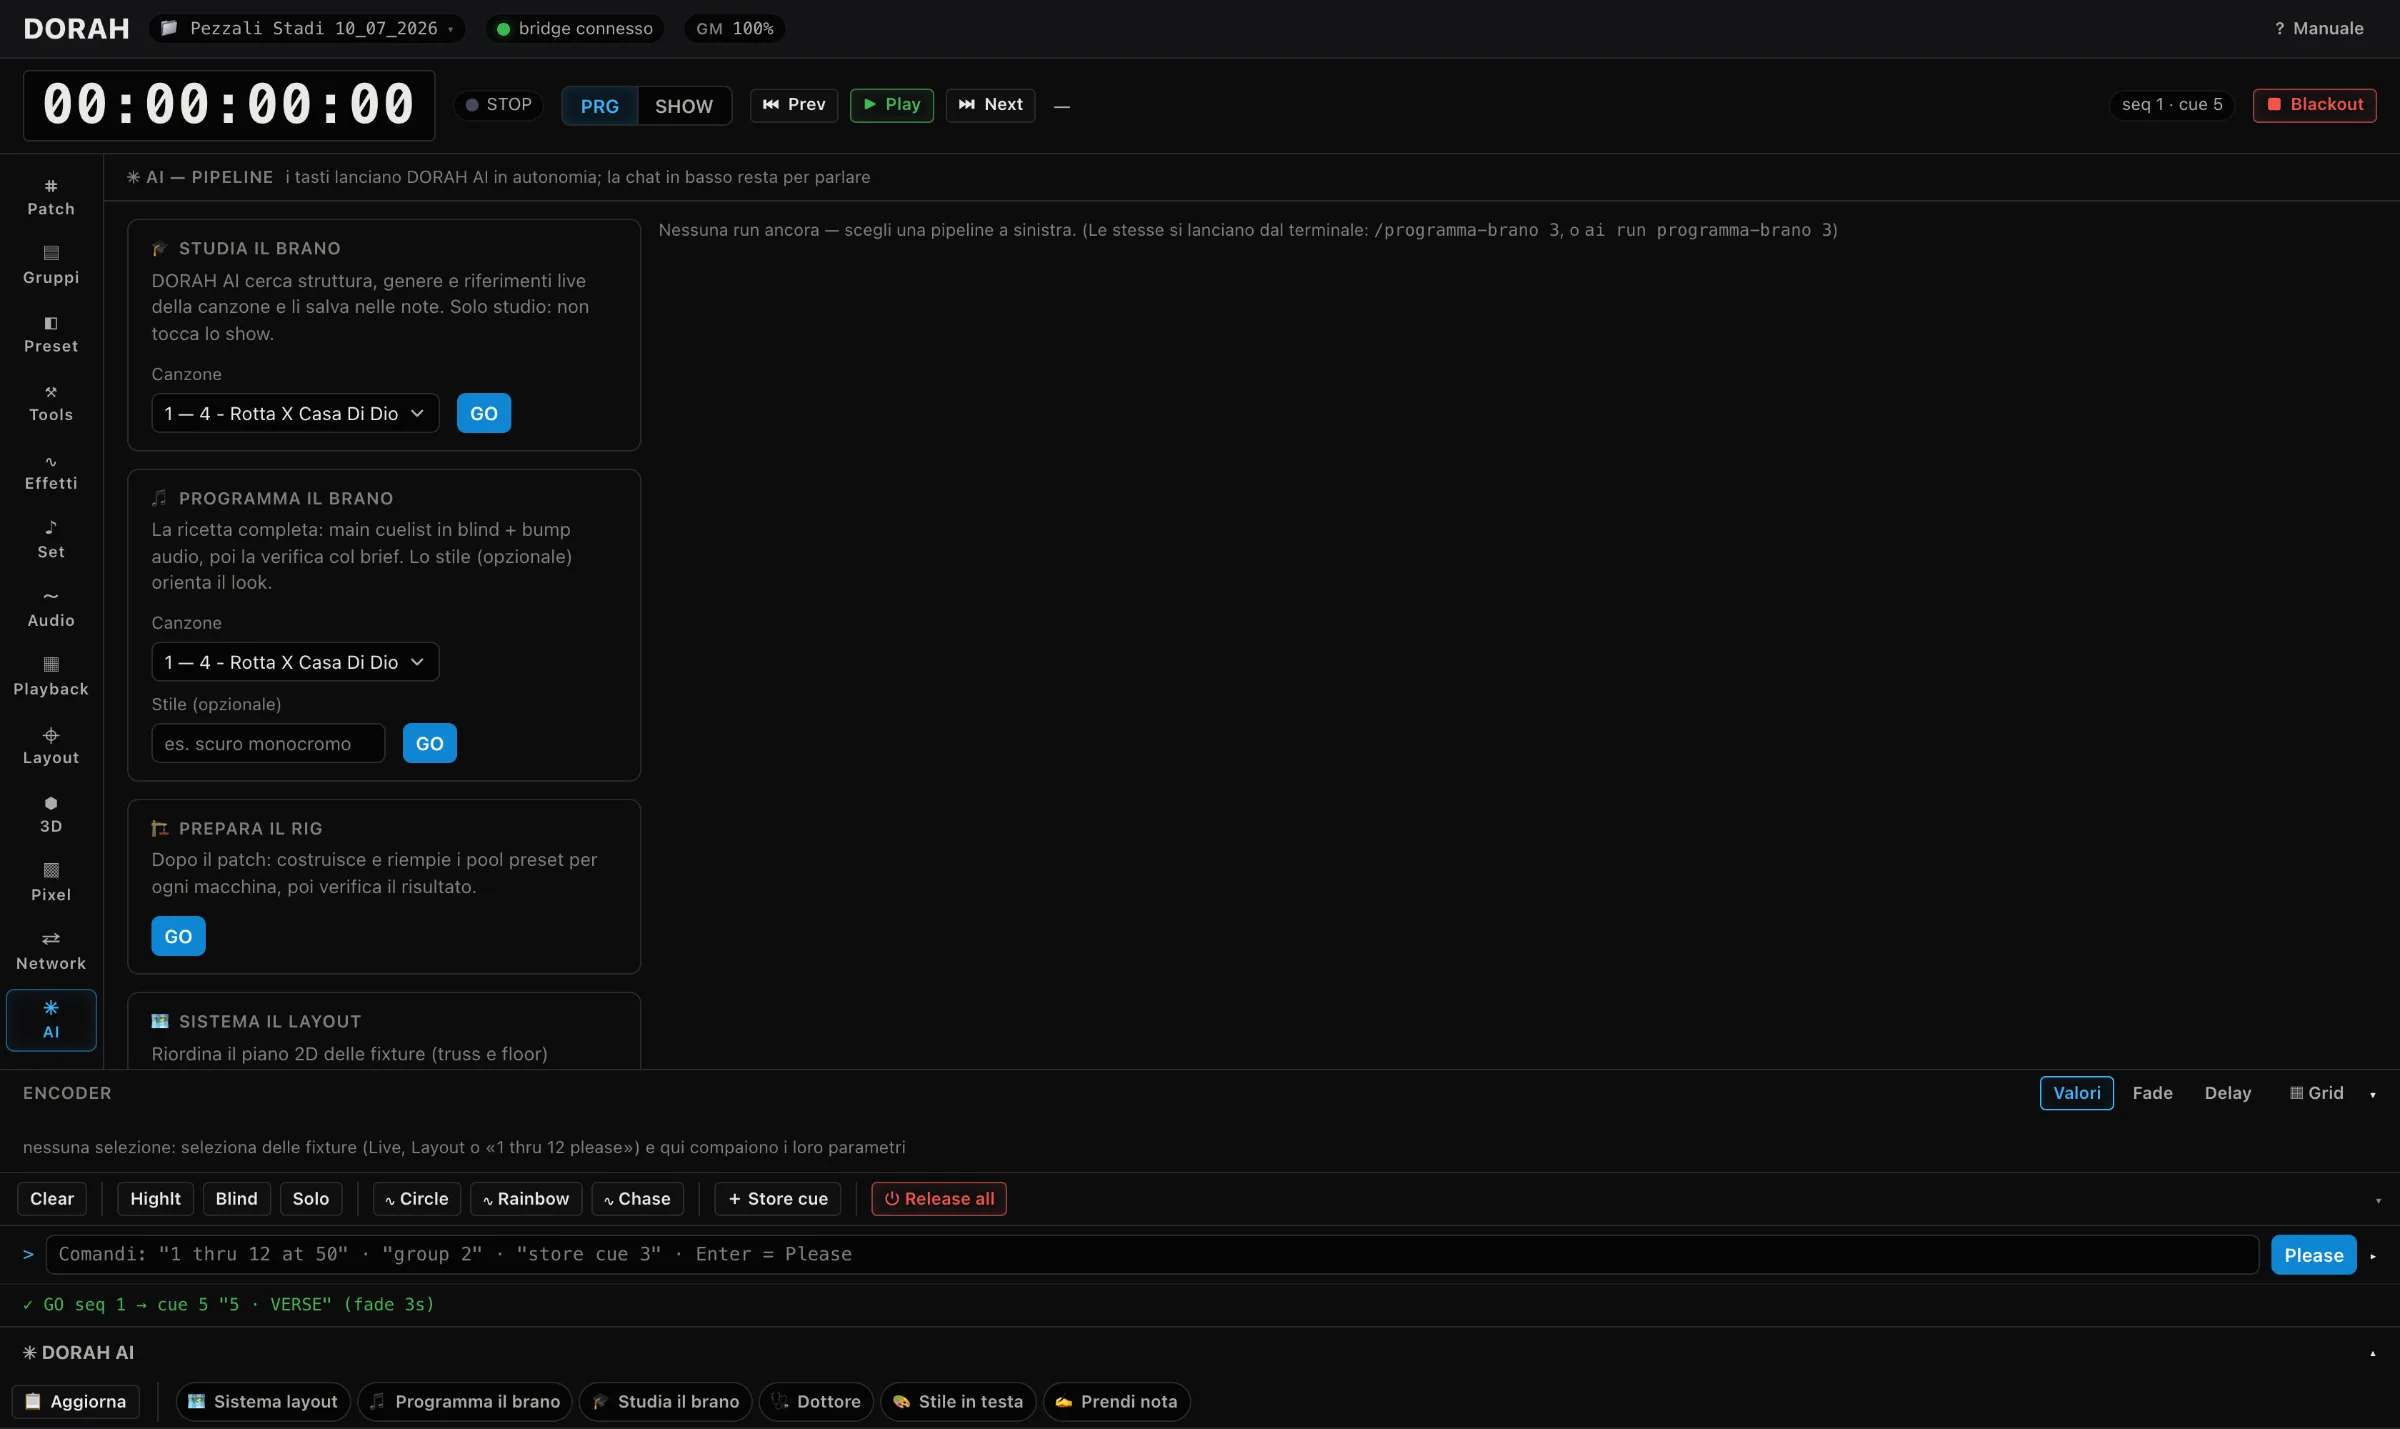Viewport: 2400px width, 1429px height.
Task: Open the Set sidebar panel
Action: point(51,540)
